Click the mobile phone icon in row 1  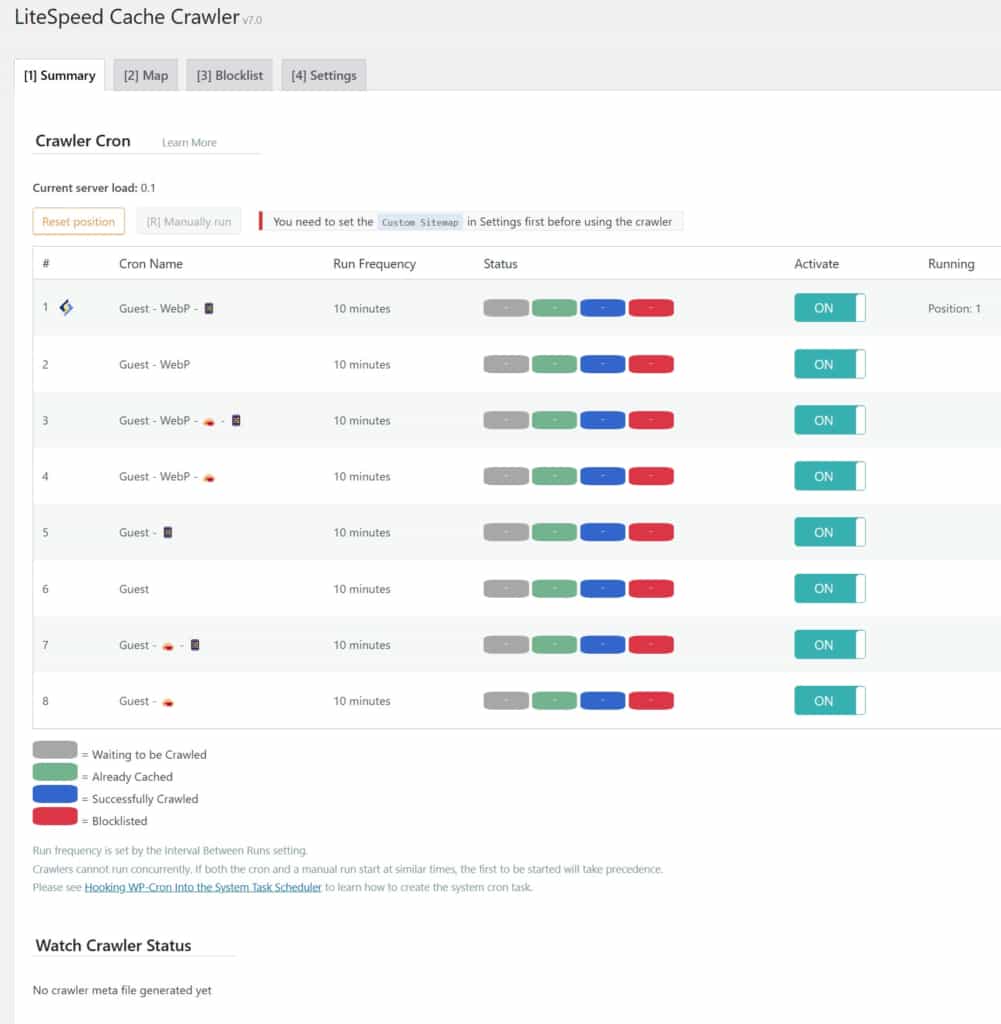pyautogui.click(x=208, y=308)
